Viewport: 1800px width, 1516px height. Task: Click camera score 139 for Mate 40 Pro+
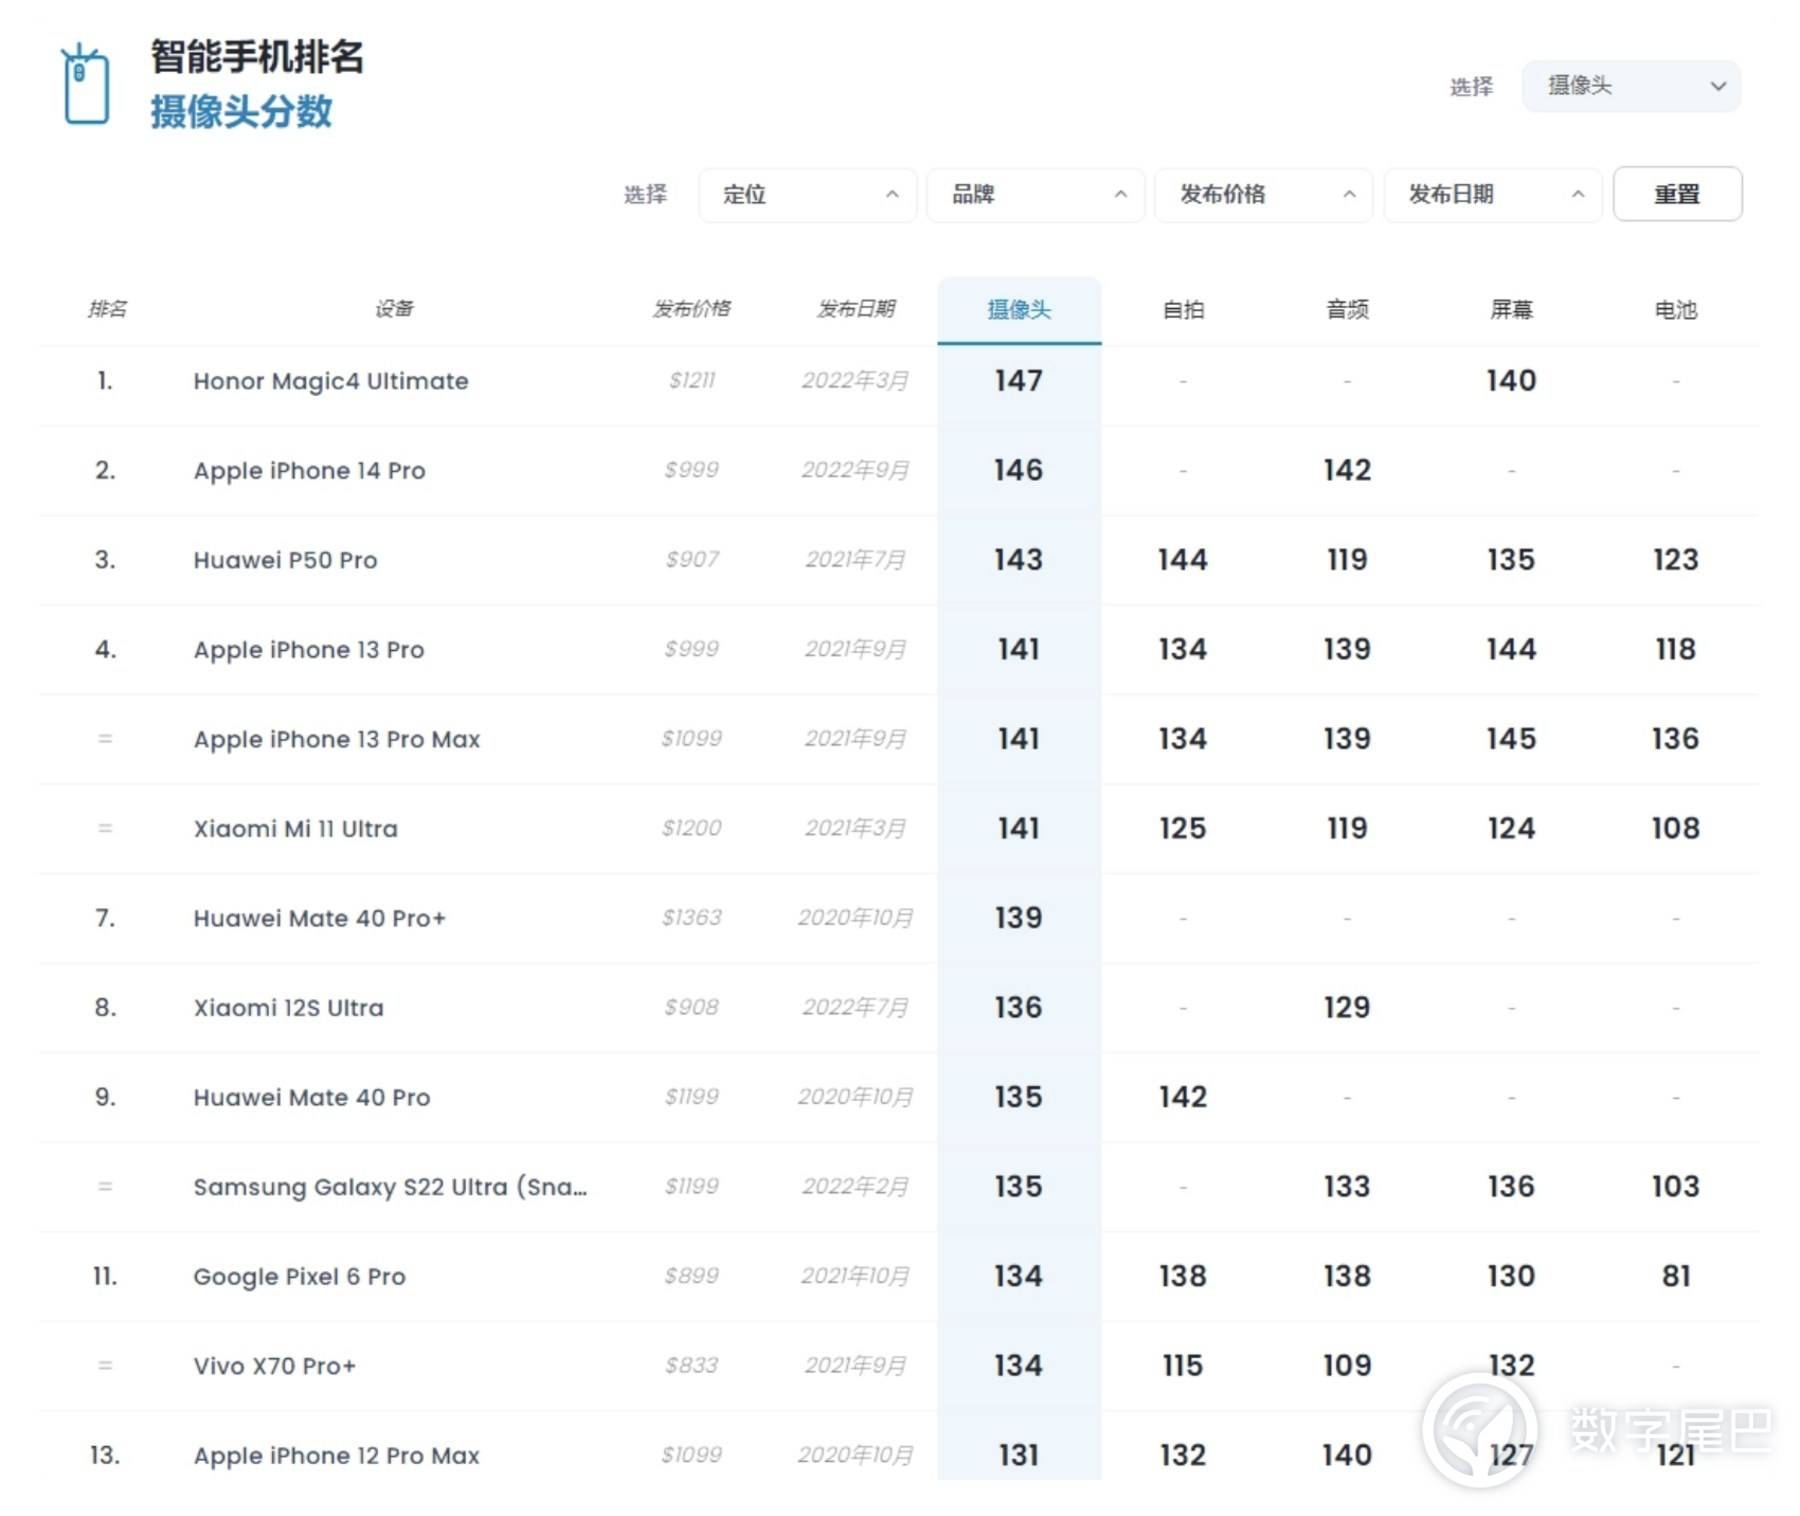[1019, 918]
